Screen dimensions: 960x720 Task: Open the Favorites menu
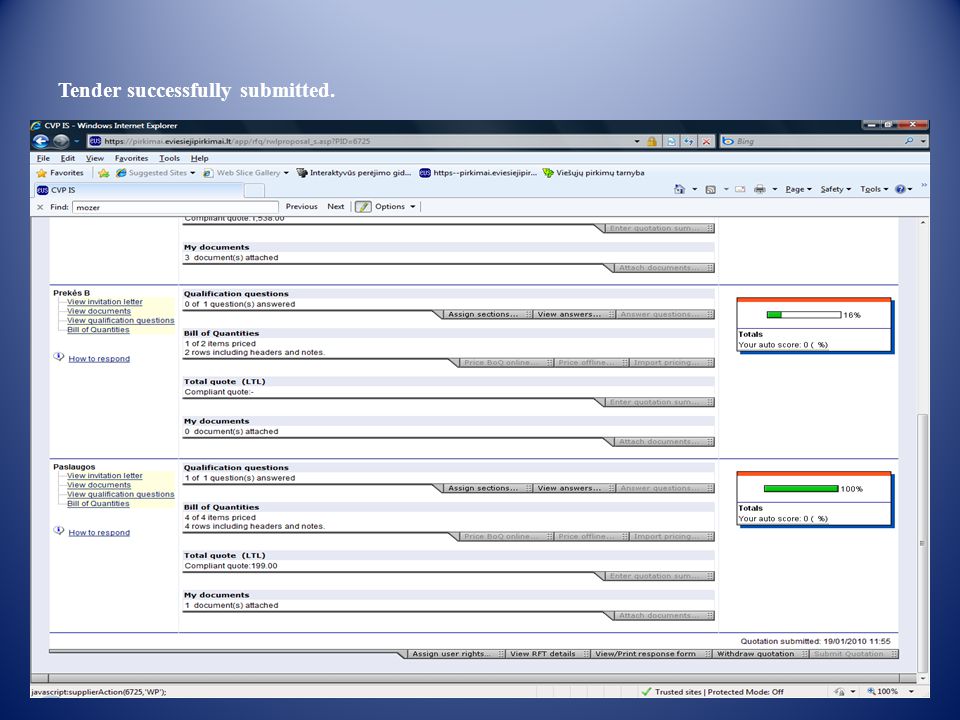(x=132, y=158)
